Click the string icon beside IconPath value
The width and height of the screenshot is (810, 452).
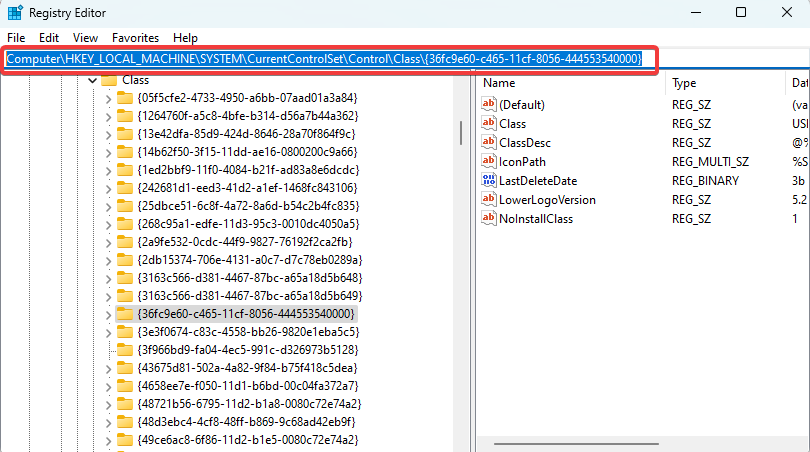(x=488, y=162)
